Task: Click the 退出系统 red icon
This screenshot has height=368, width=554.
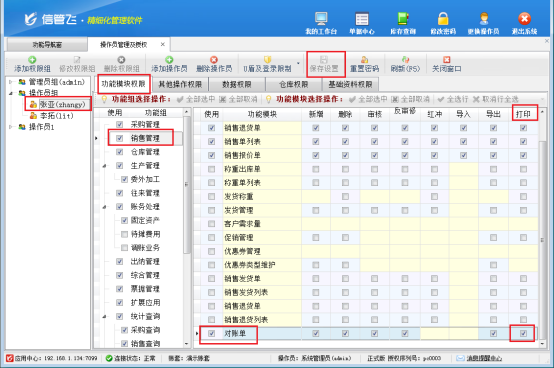Action: [x=524, y=19]
